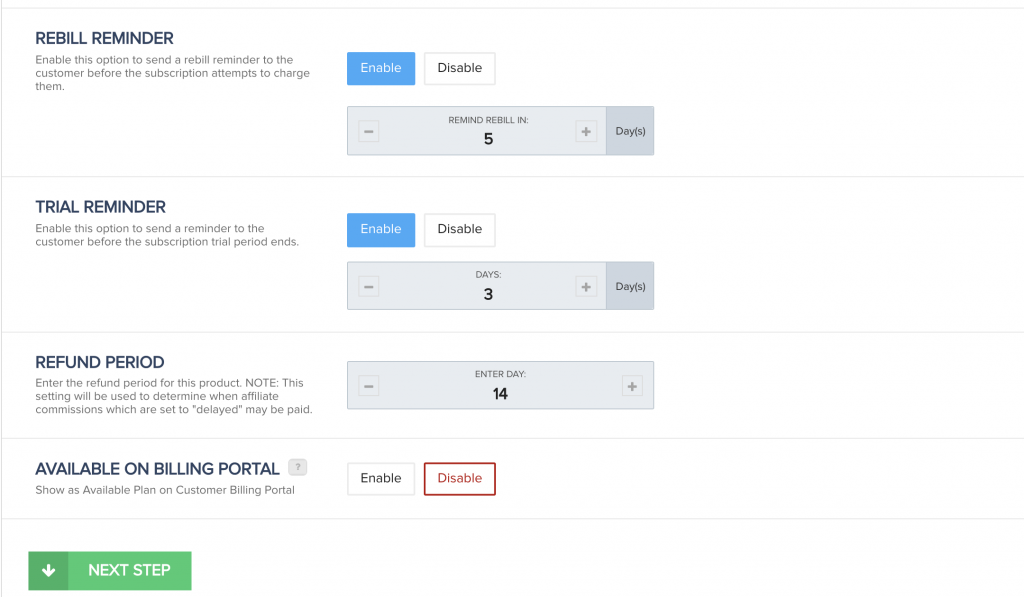Click plus icon for Trial Reminder days
The height and width of the screenshot is (597, 1024).
586,287
